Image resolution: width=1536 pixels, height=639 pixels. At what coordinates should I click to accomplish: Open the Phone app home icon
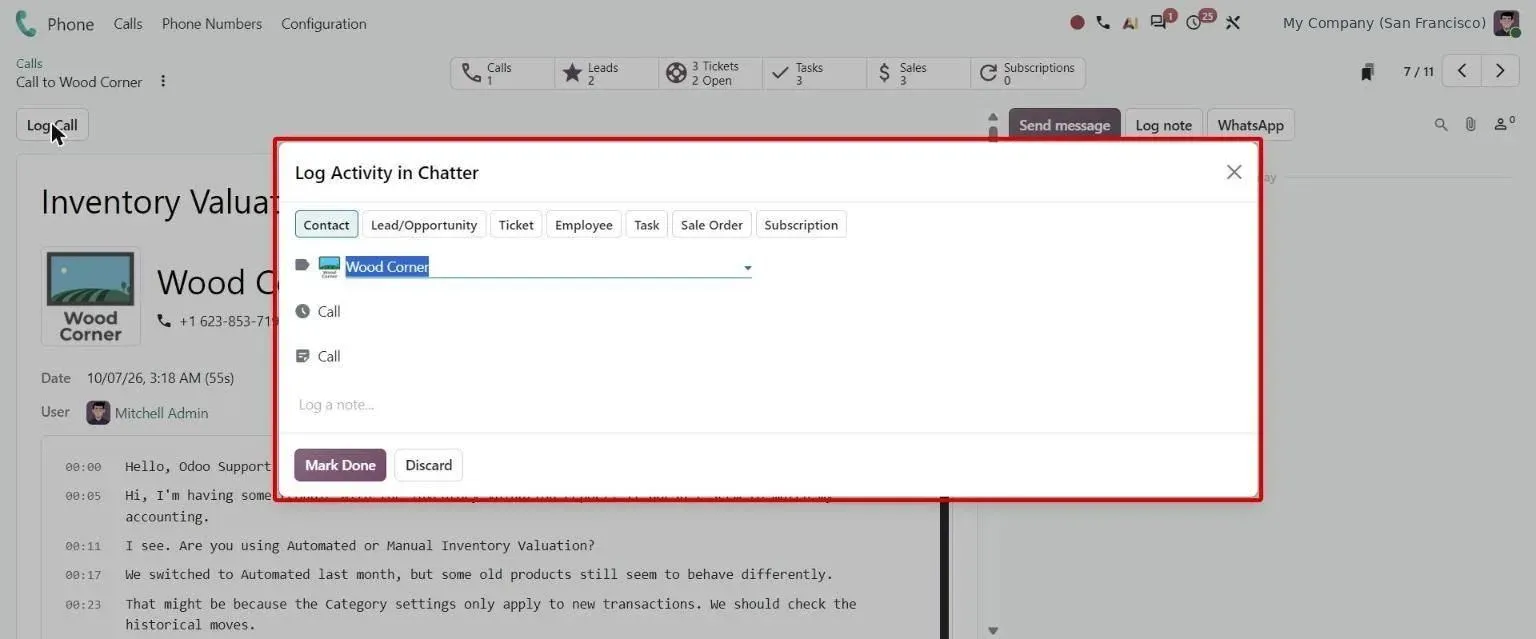25,23
